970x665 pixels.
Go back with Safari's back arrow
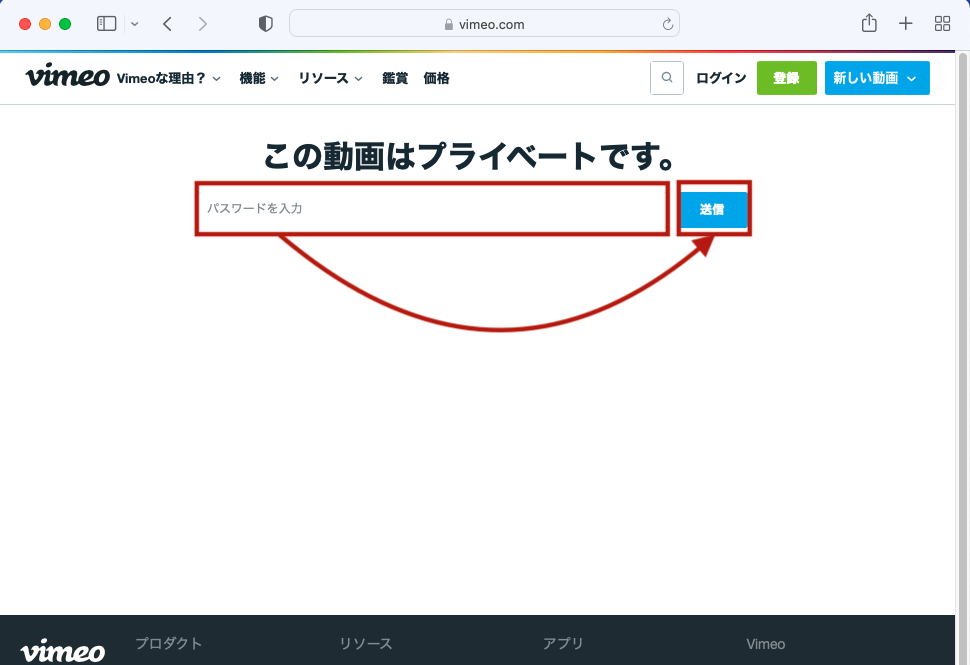(x=167, y=24)
